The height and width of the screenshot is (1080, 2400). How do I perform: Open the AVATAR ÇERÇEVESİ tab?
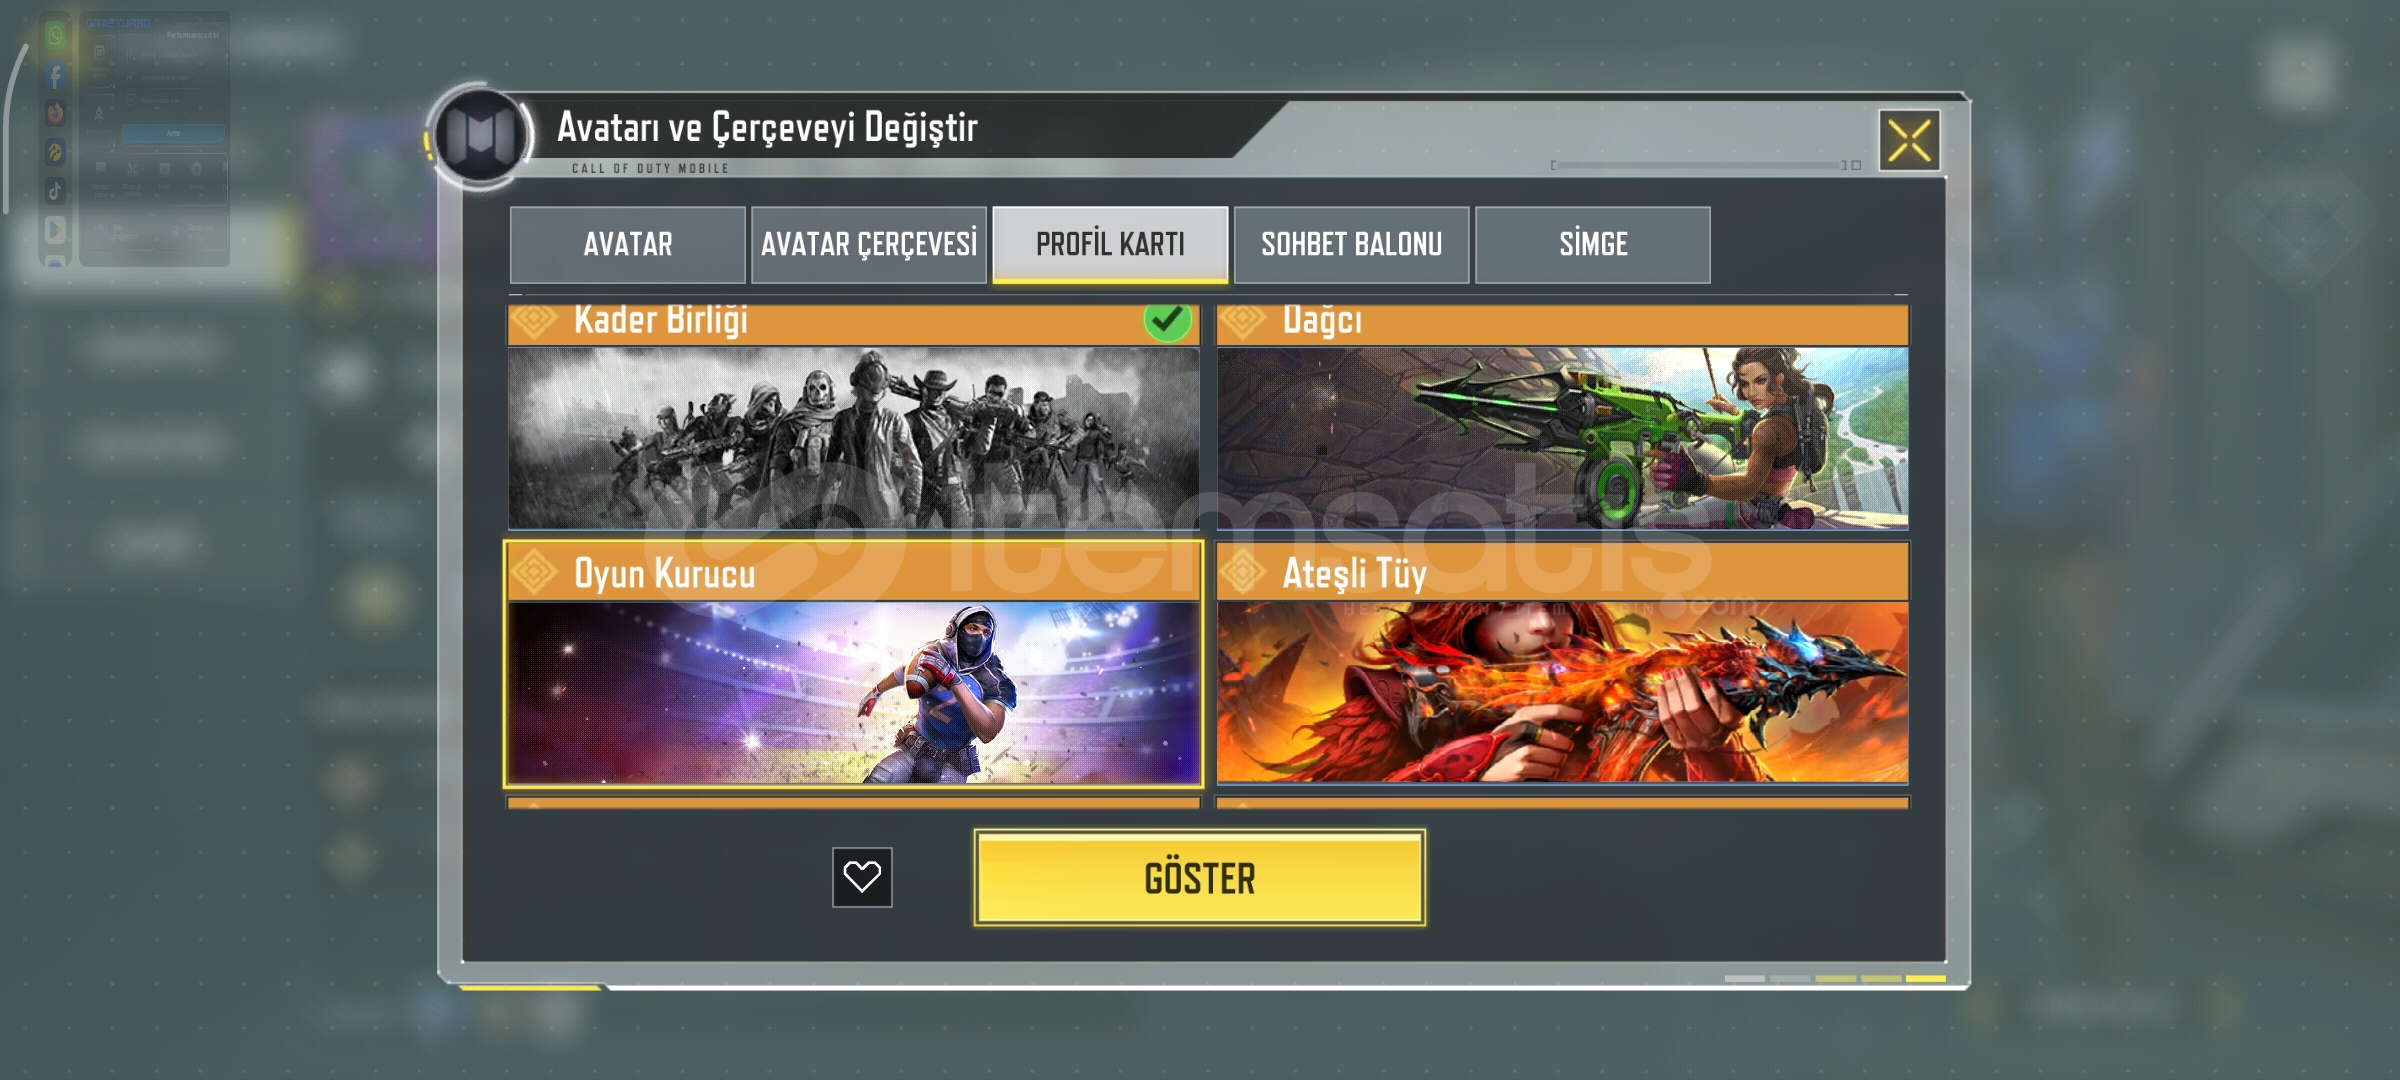[x=869, y=245]
